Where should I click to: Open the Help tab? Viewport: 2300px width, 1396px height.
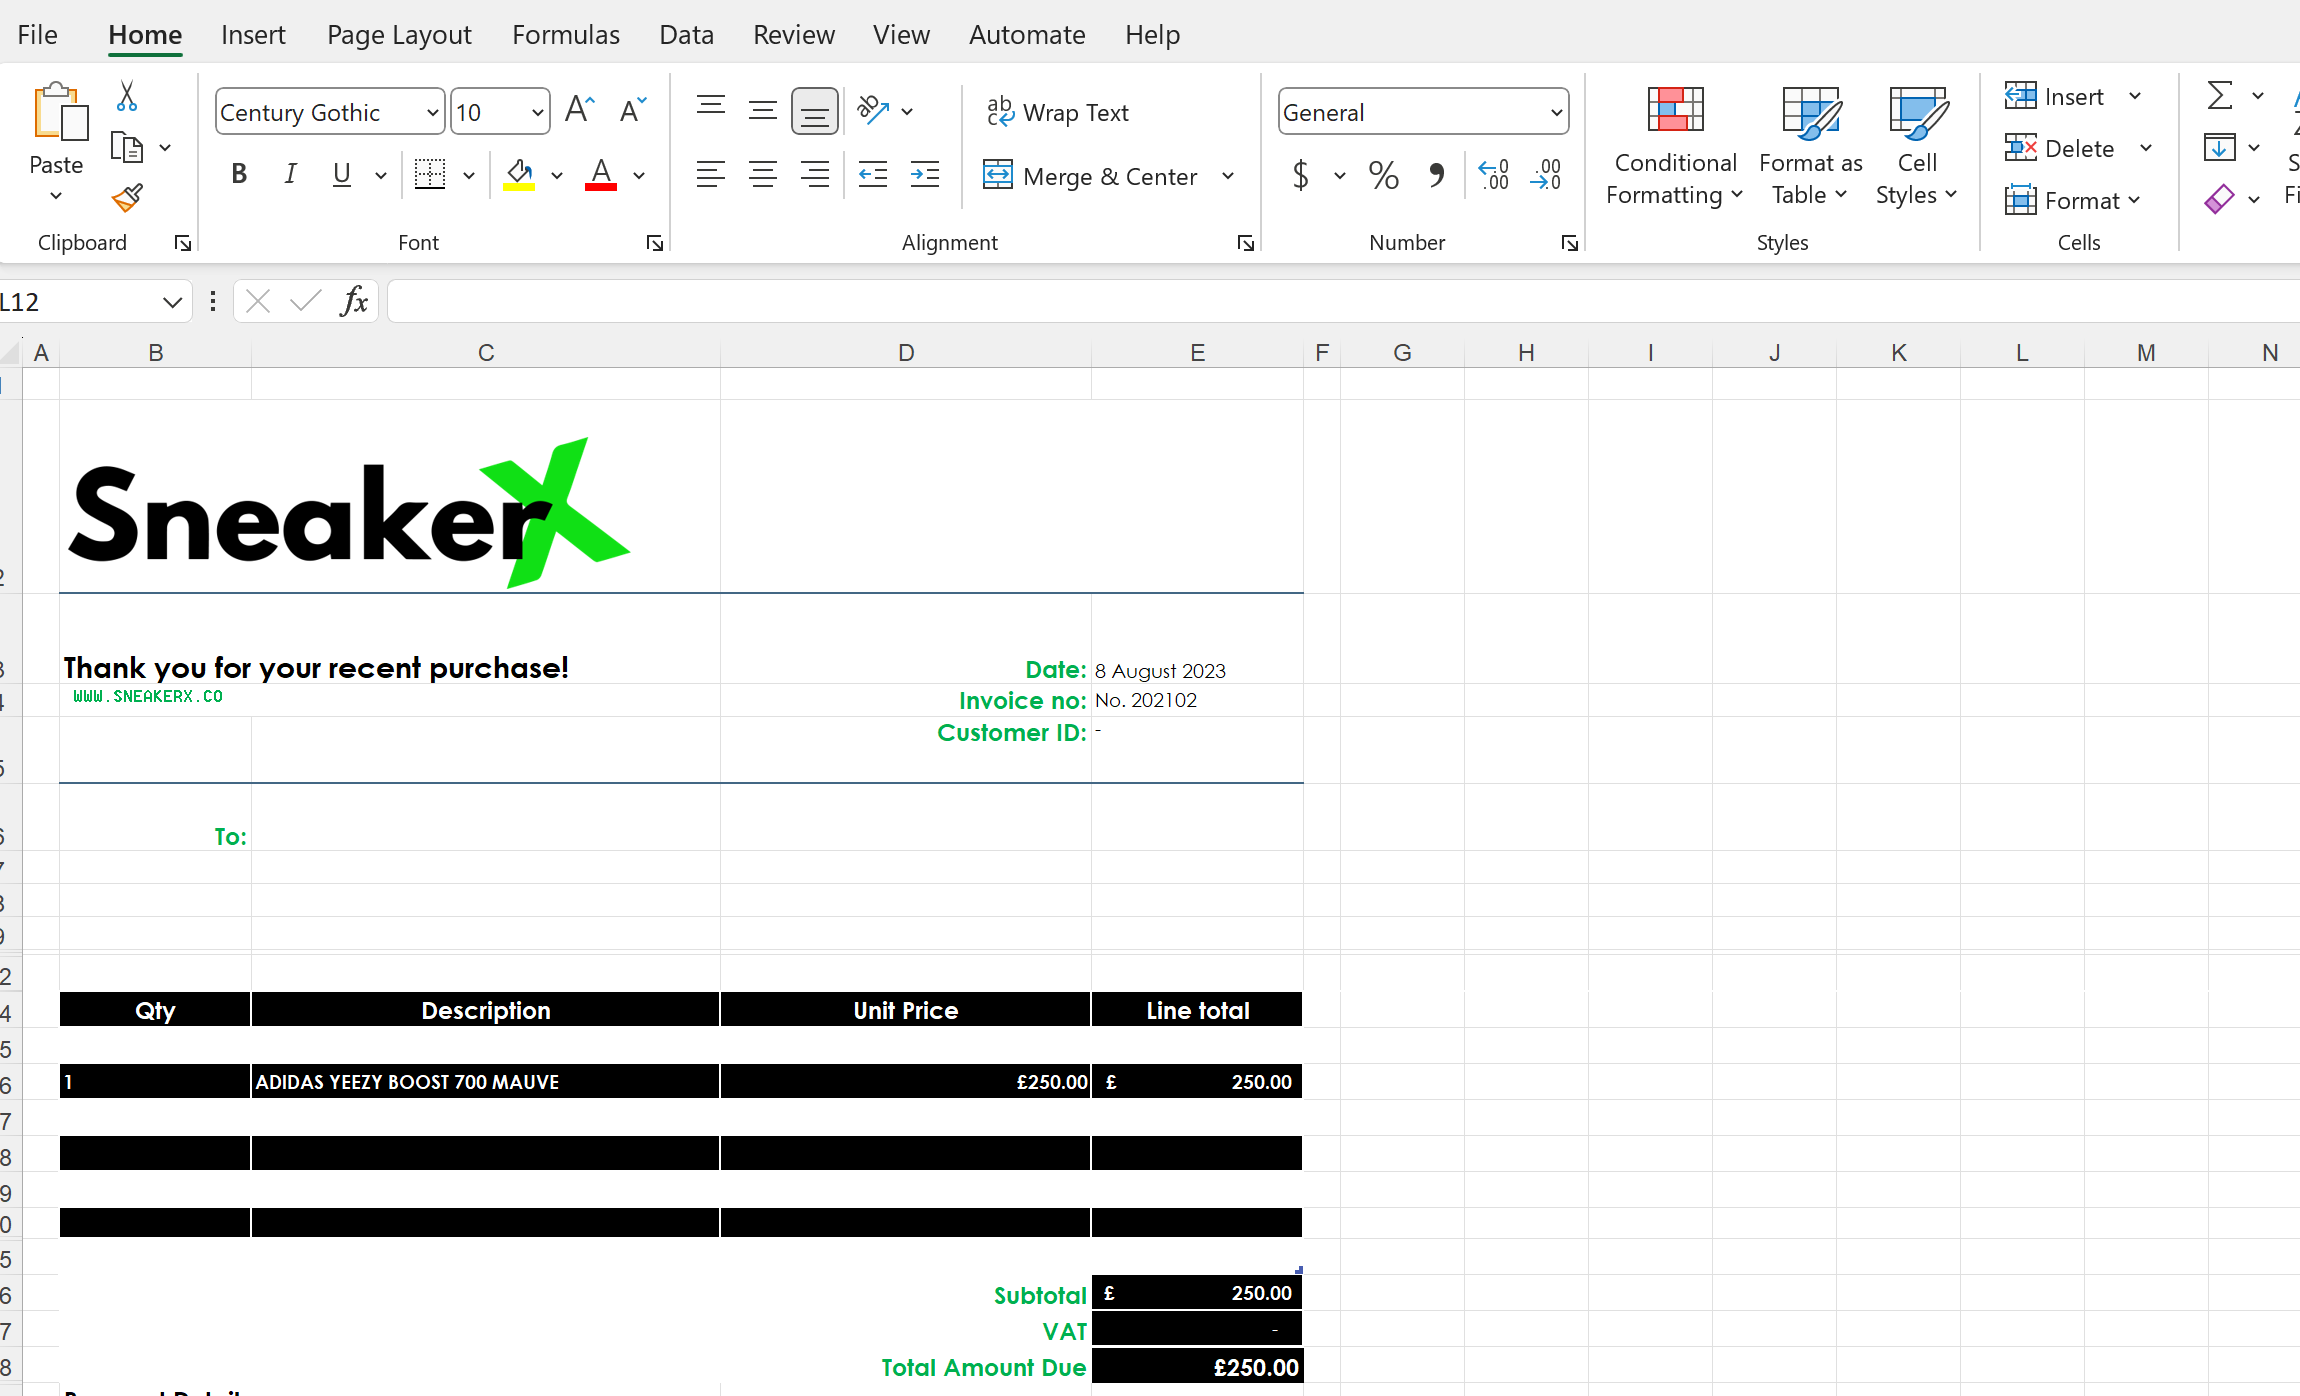pyautogui.click(x=1152, y=35)
